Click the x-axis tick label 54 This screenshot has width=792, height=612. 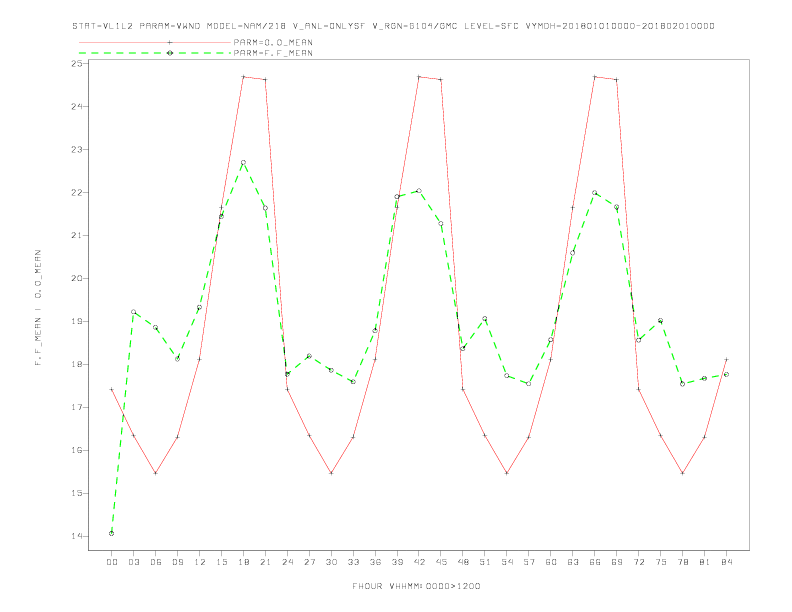(x=507, y=562)
